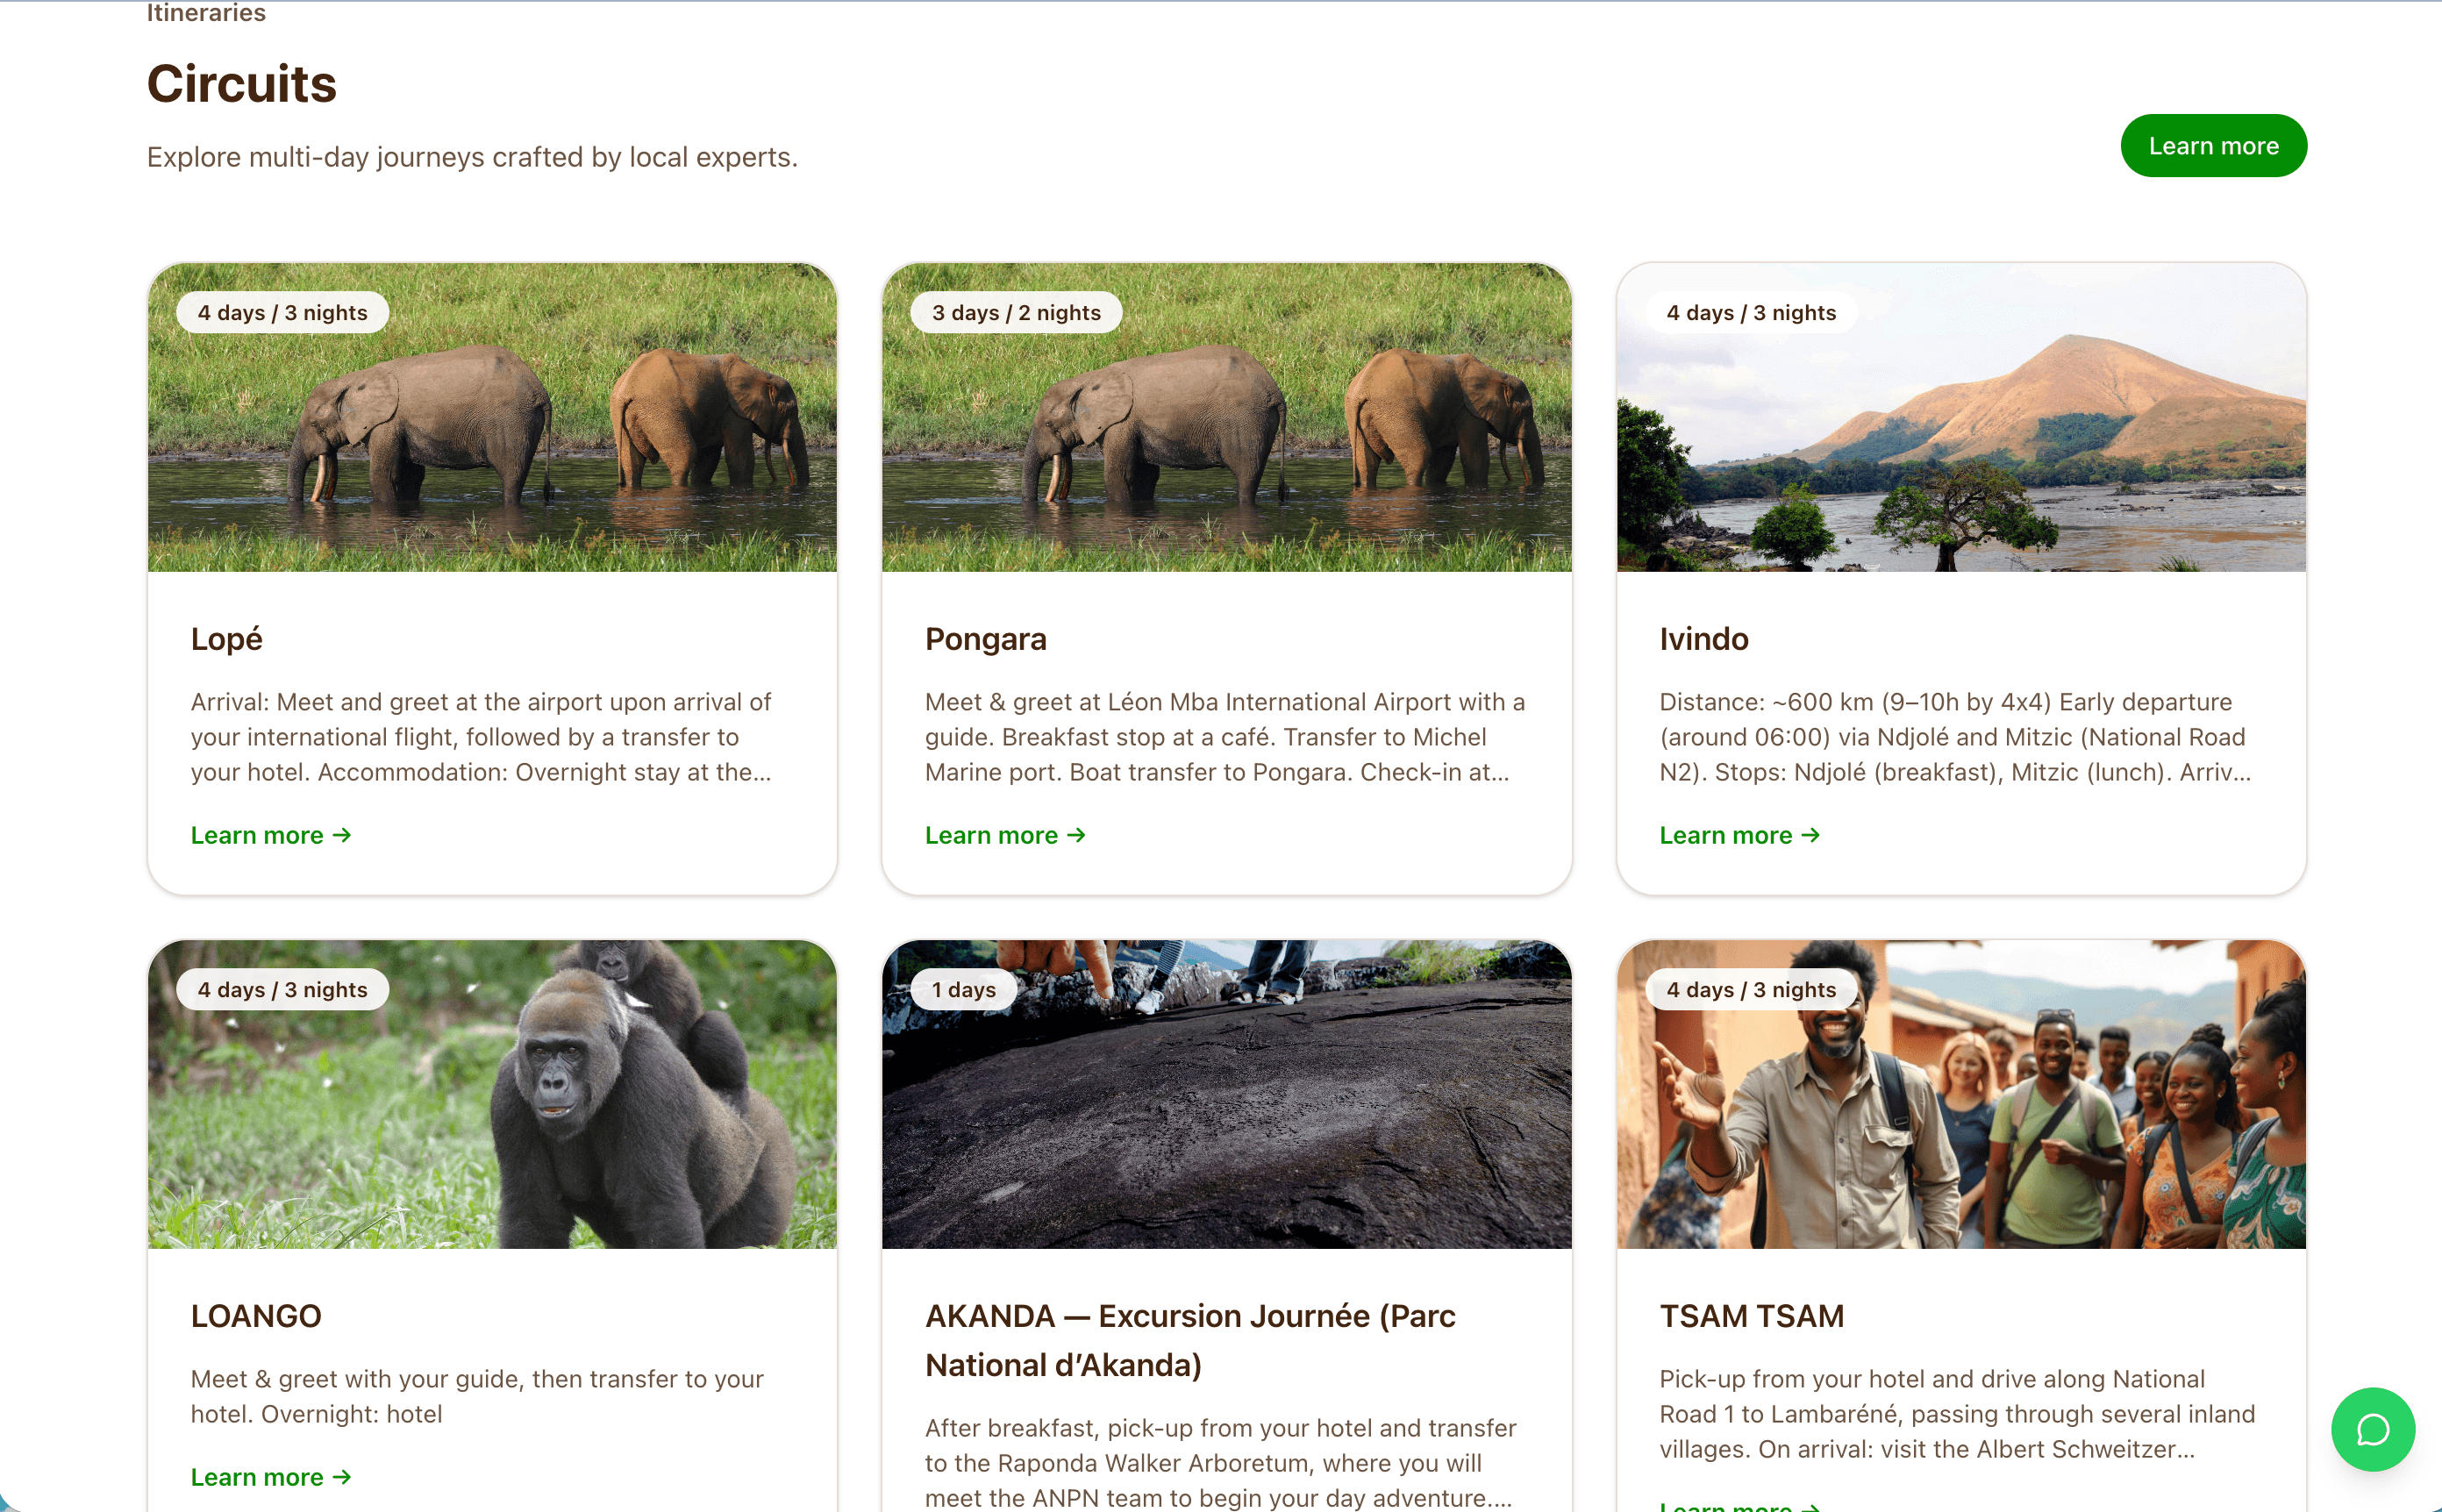Click the Itineraries label above Circuits
Screen dimensions: 2442x1512
click(206, 12)
